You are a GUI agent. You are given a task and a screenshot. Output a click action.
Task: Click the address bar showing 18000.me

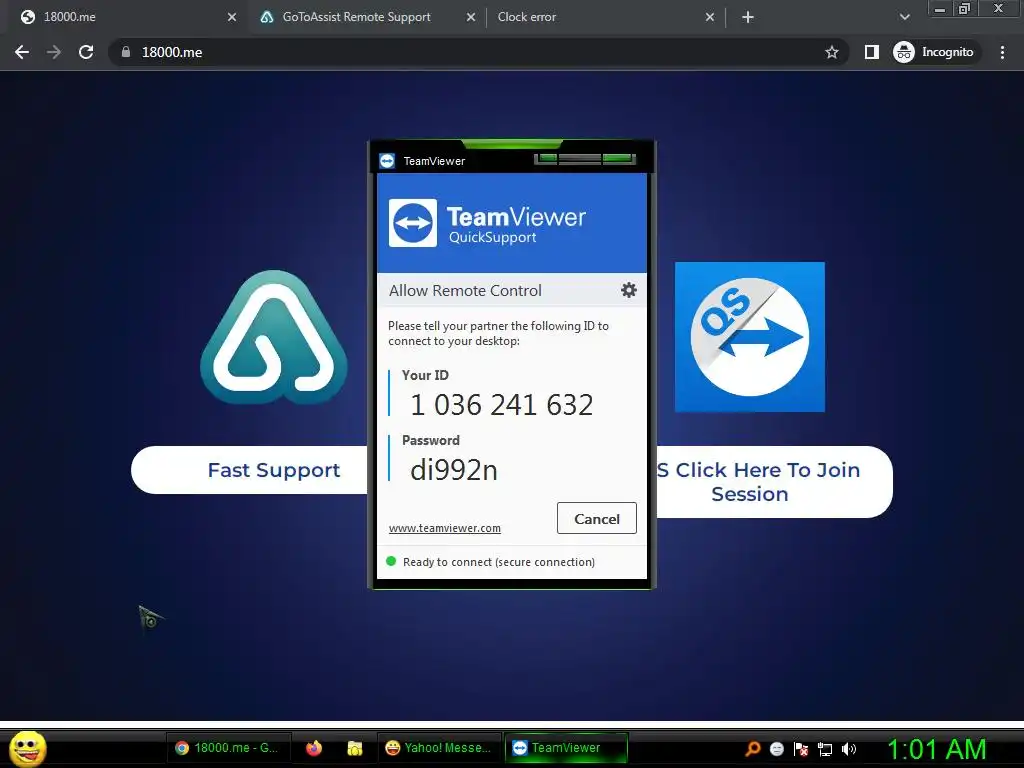[x=478, y=52]
